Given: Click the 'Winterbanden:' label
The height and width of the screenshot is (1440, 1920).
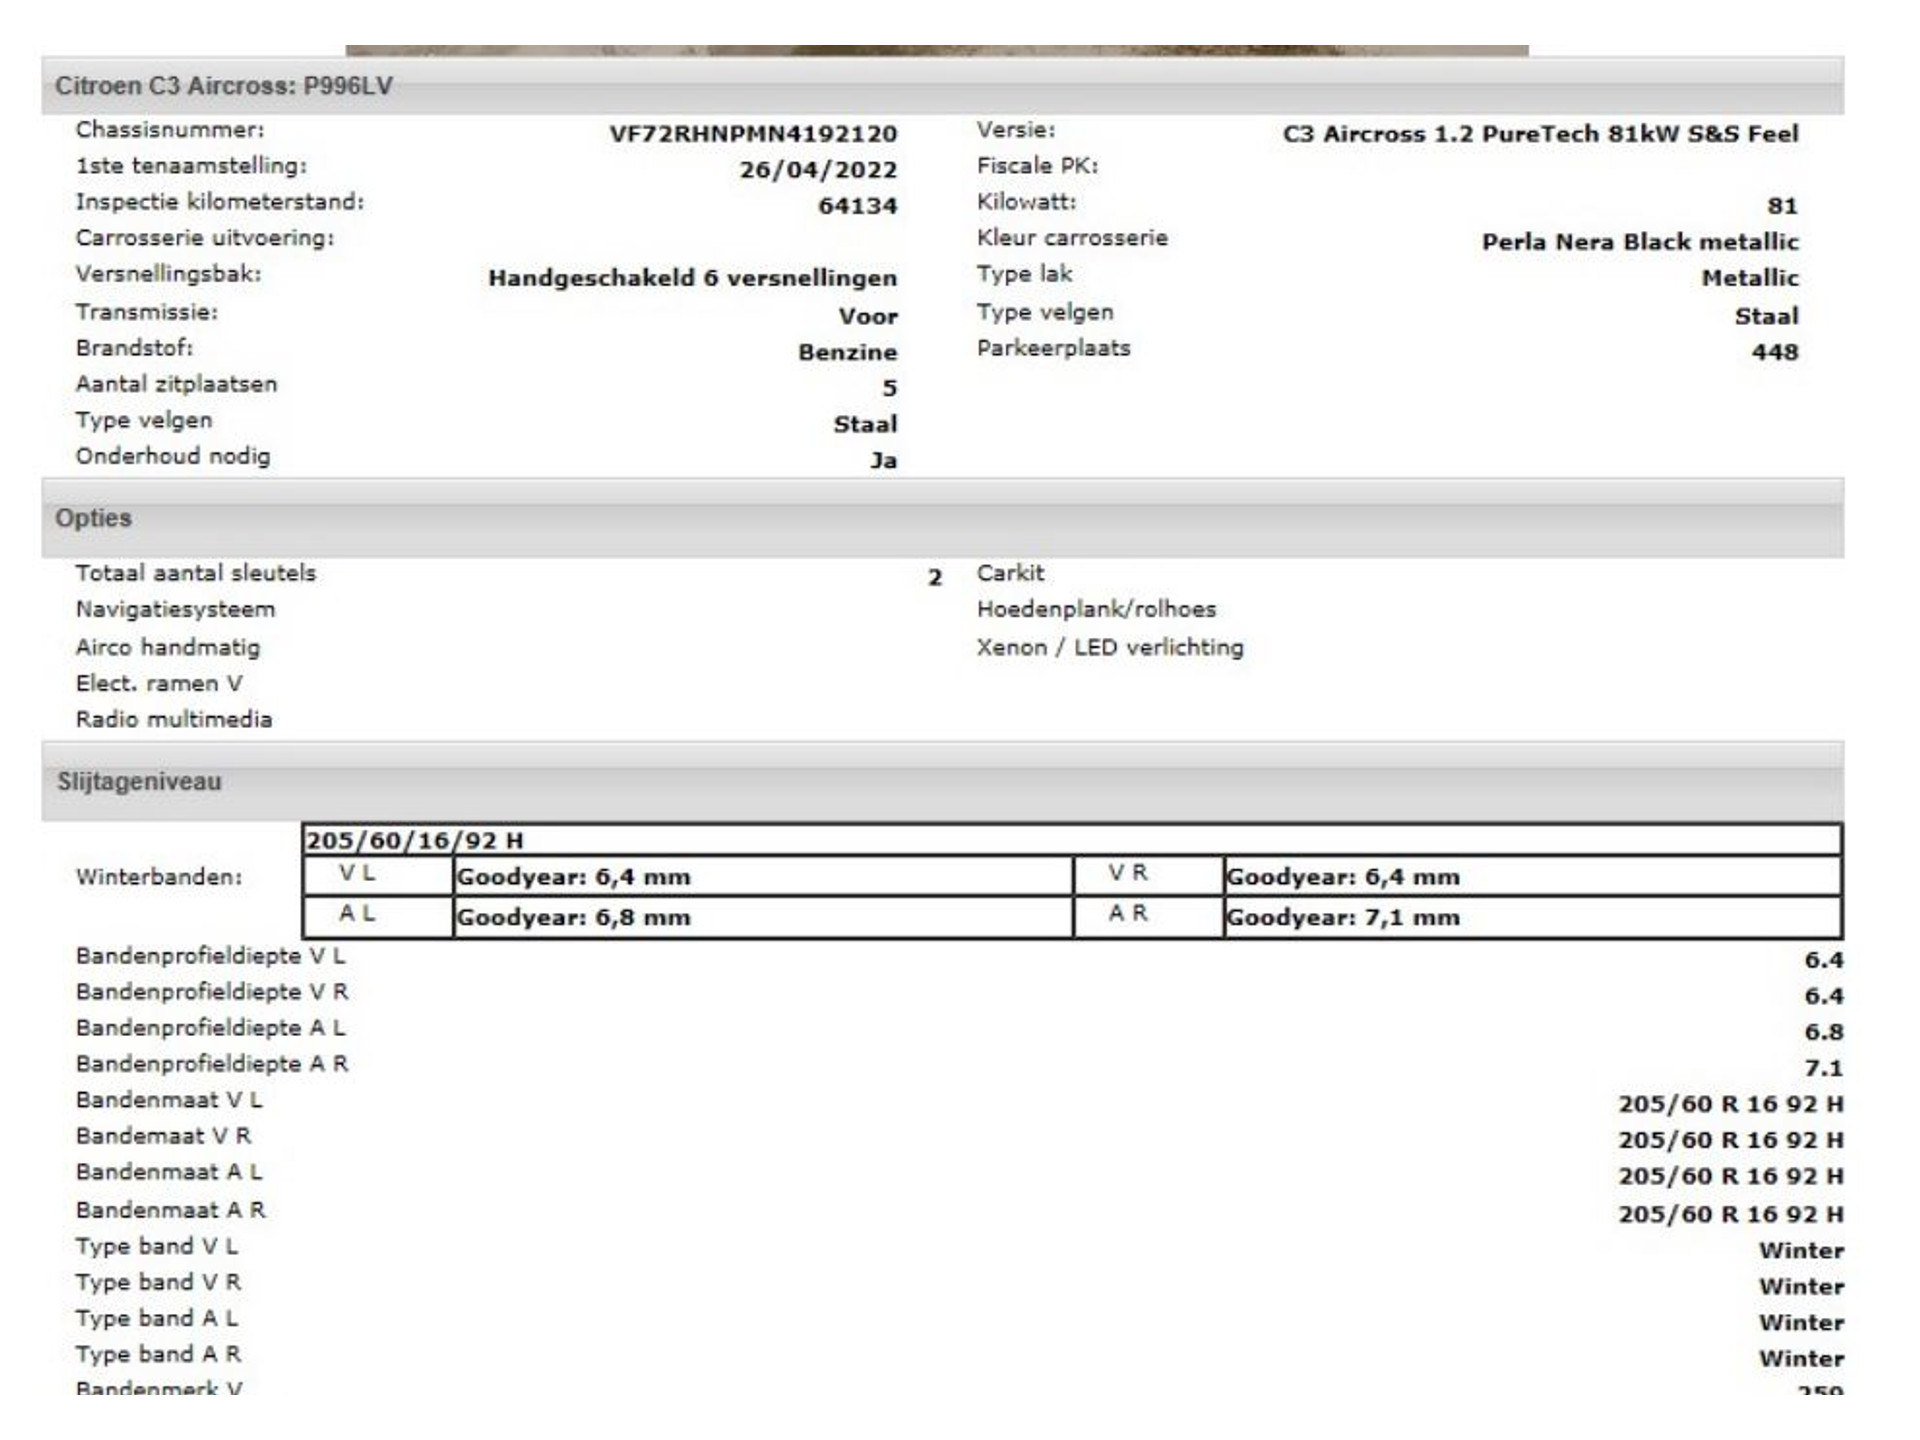Looking at the screenshot, I should (x=159, y=877).
